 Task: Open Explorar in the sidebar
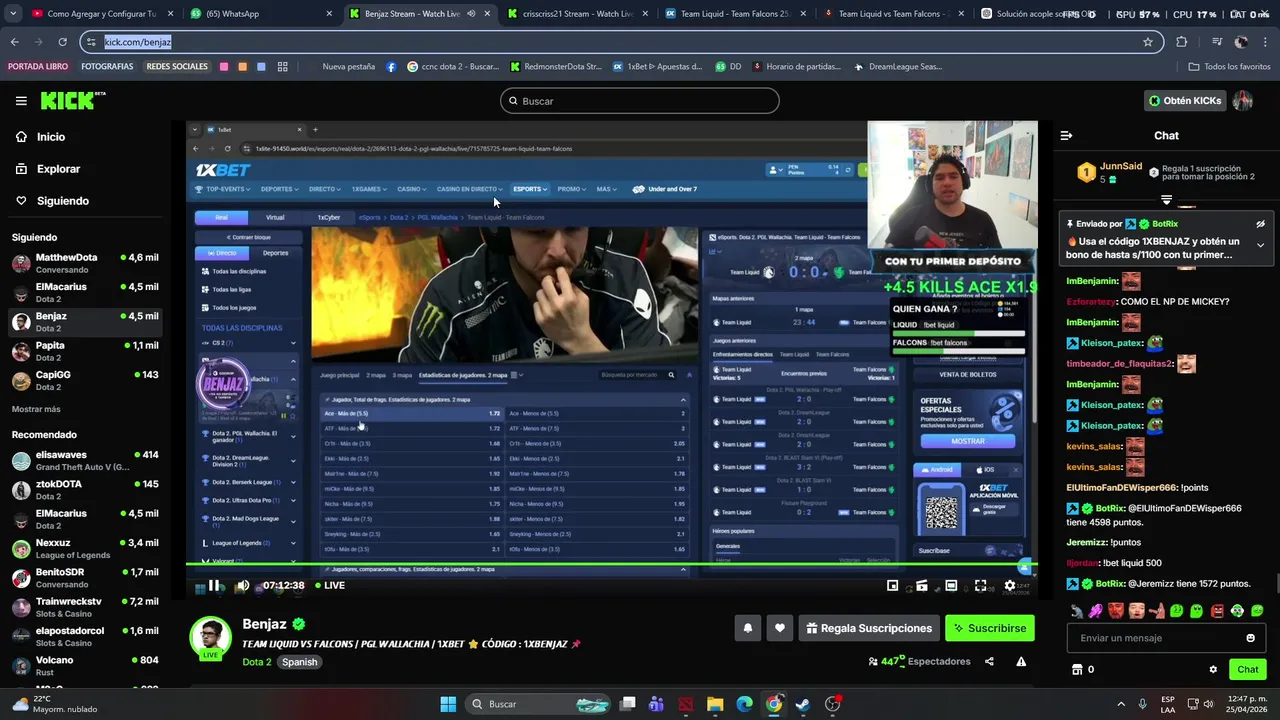pos(58,169)
